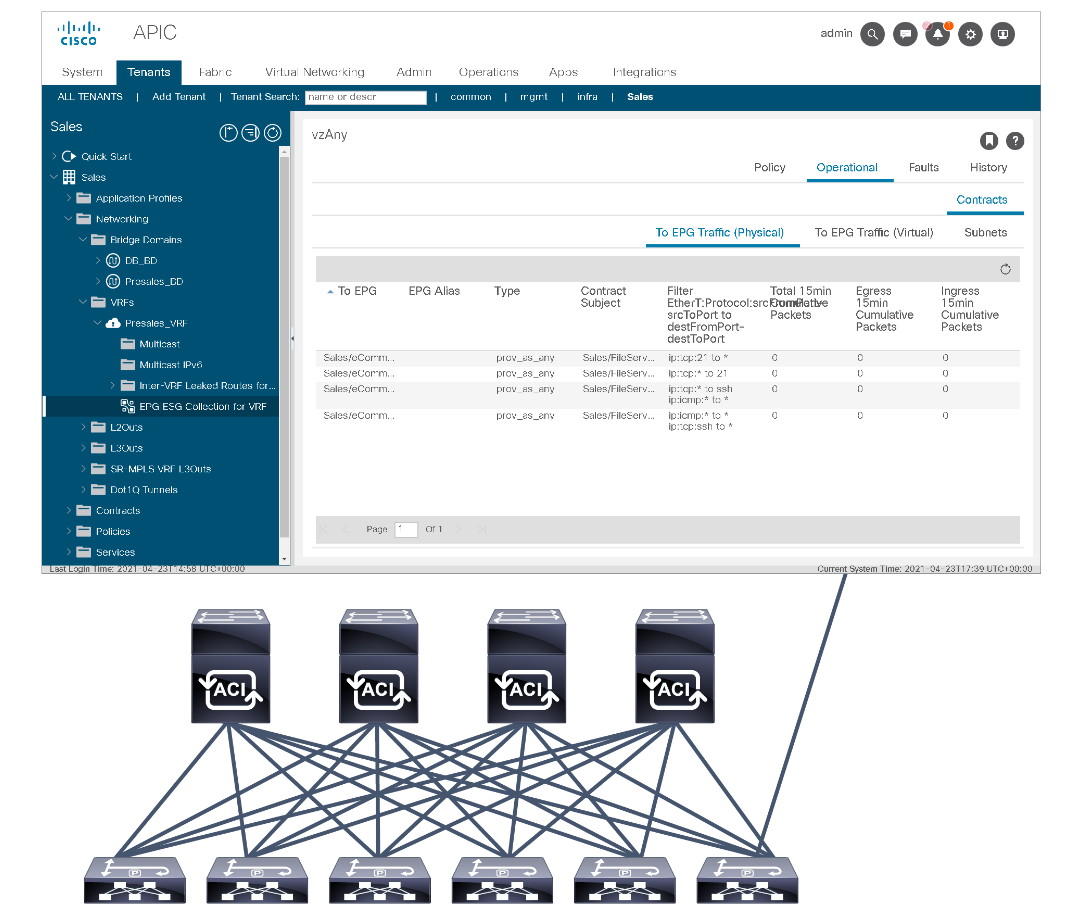Collapse the Bridge Domains tree node
This screenshot has width=1069, height=912.
[83, 240]
